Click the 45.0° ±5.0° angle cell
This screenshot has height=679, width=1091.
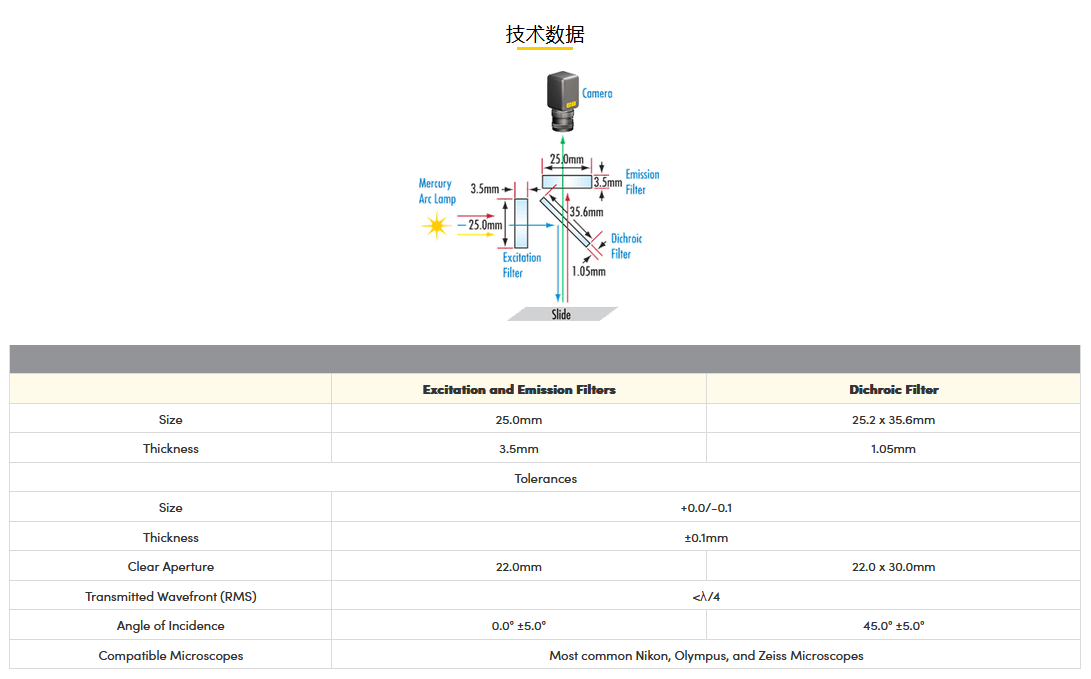(x=893, y=626)
